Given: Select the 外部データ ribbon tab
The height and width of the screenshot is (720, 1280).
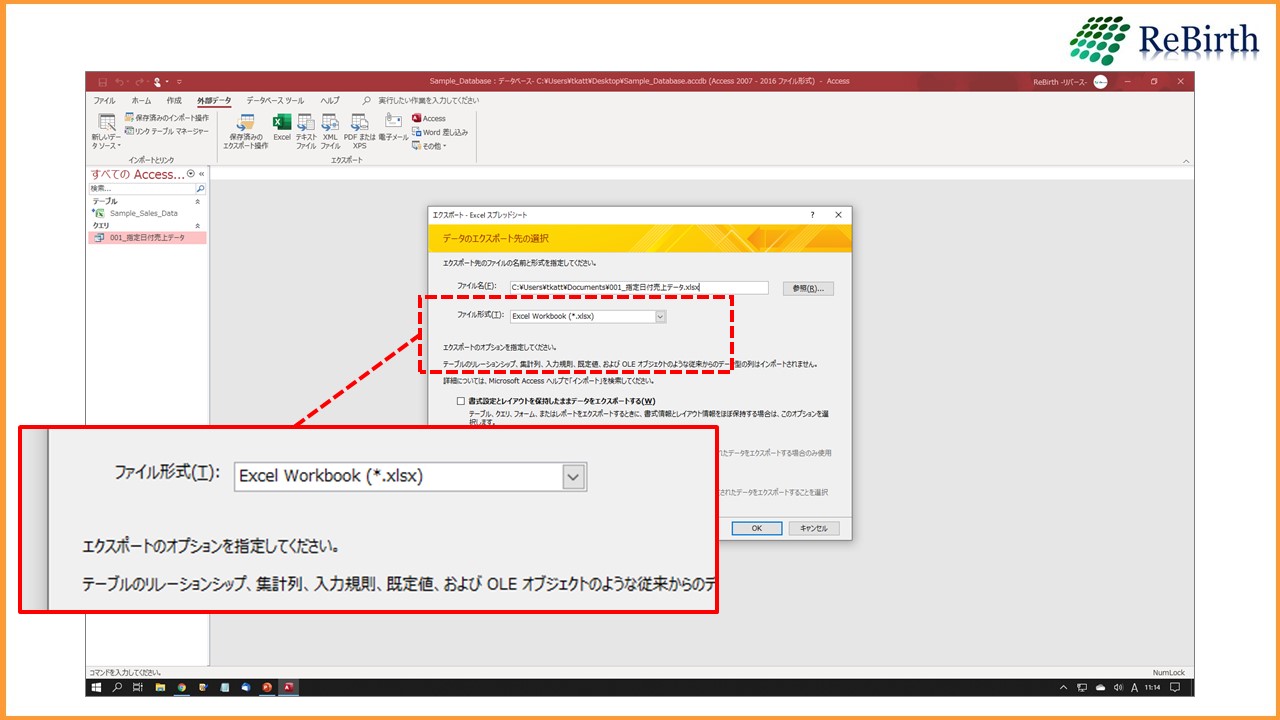Looking at the screenshot, I should [x=214, y=100].
